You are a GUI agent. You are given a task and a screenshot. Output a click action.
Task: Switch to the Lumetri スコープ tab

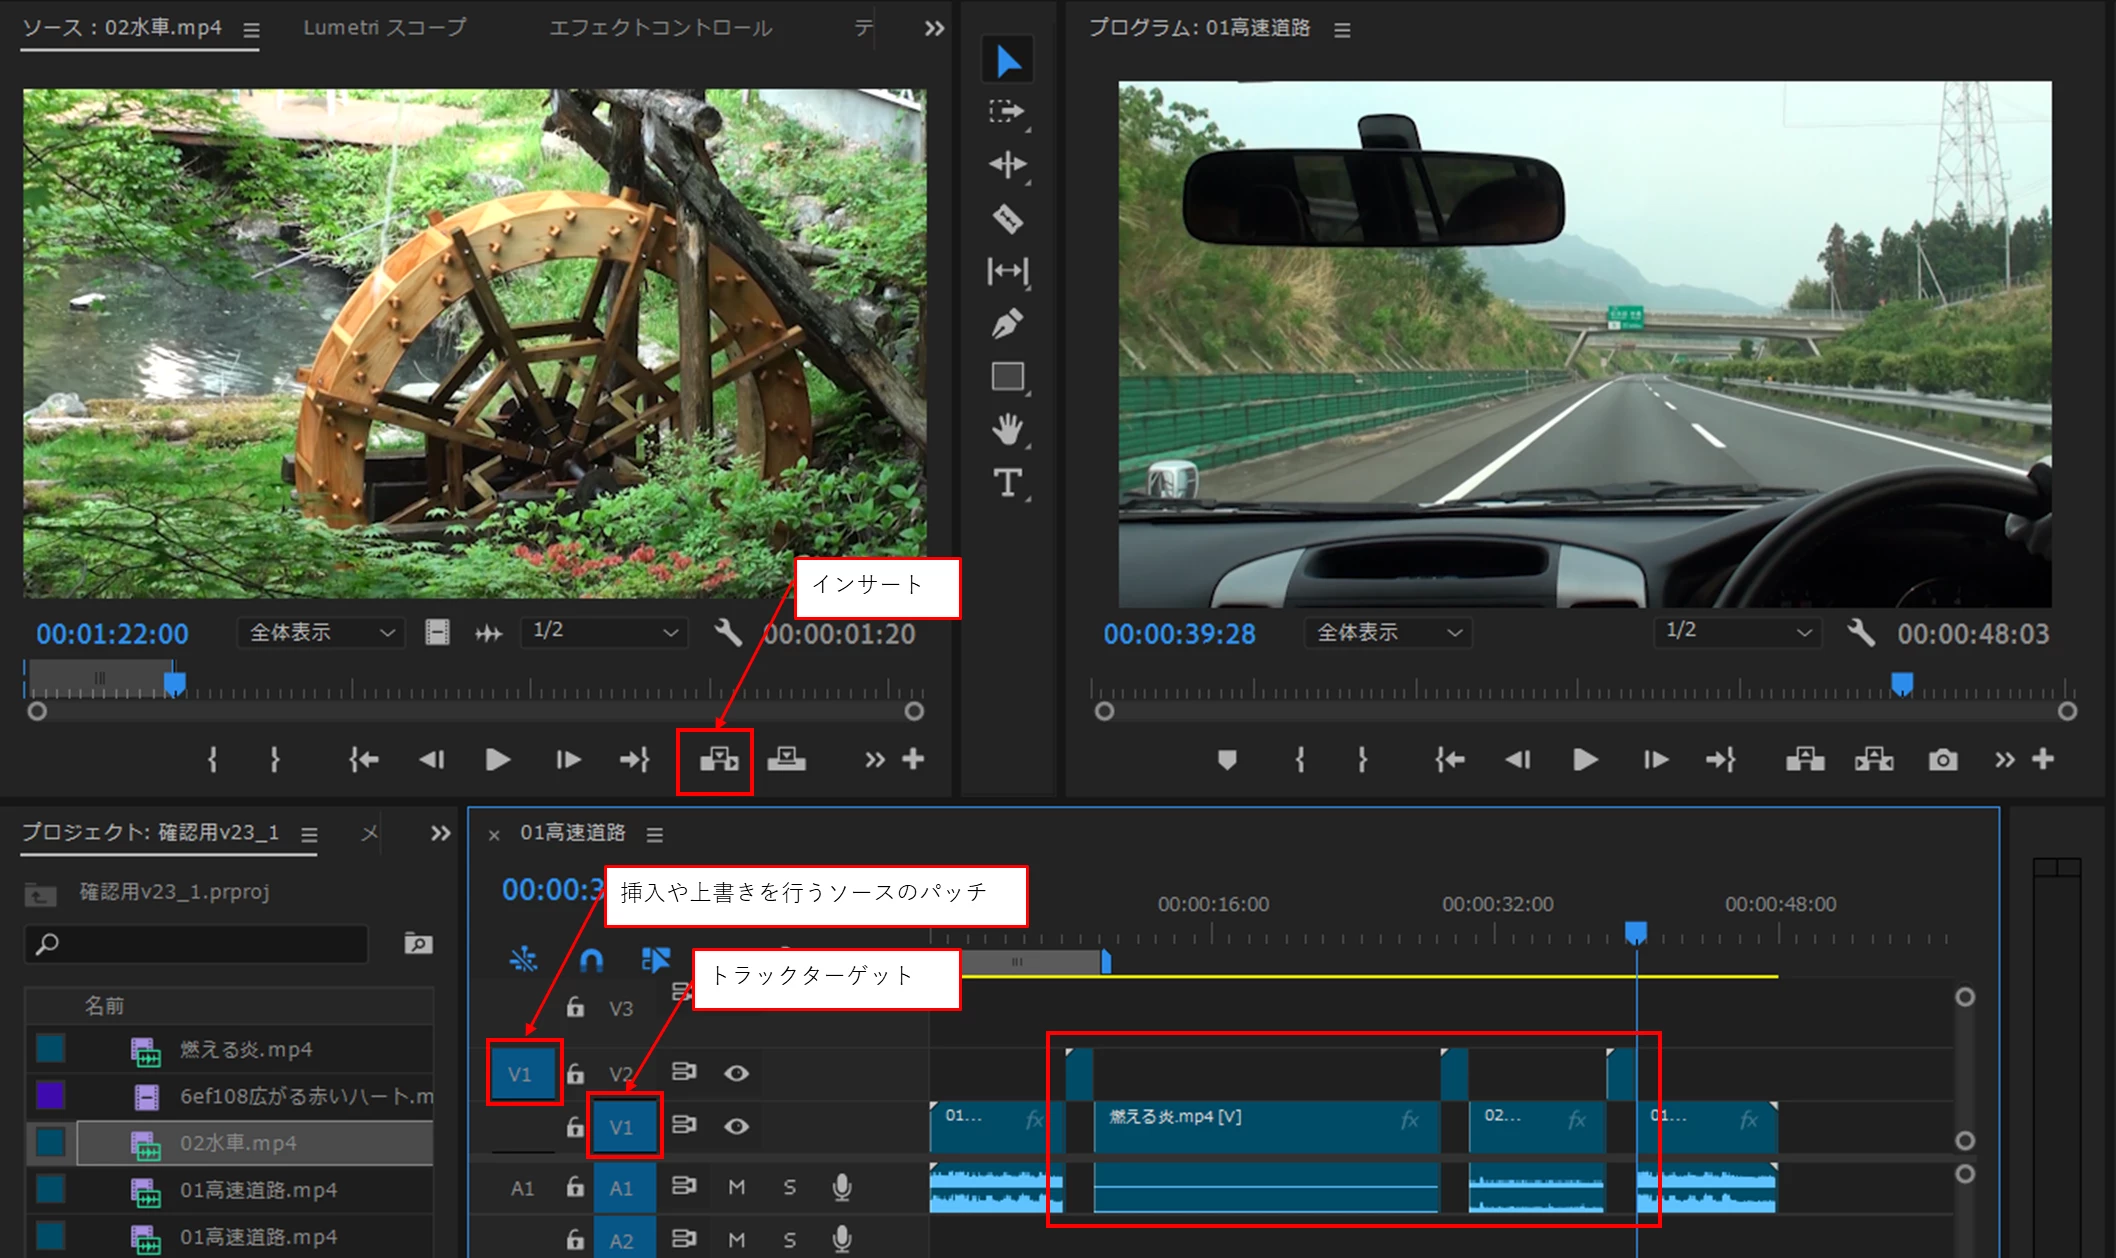click(385, 28)
